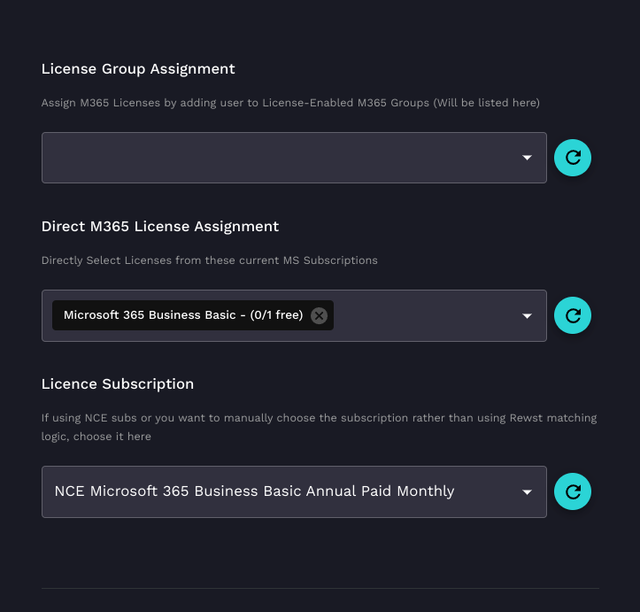
Task: Click the License Group Assignment heading
Action: (x=138, y=69)
